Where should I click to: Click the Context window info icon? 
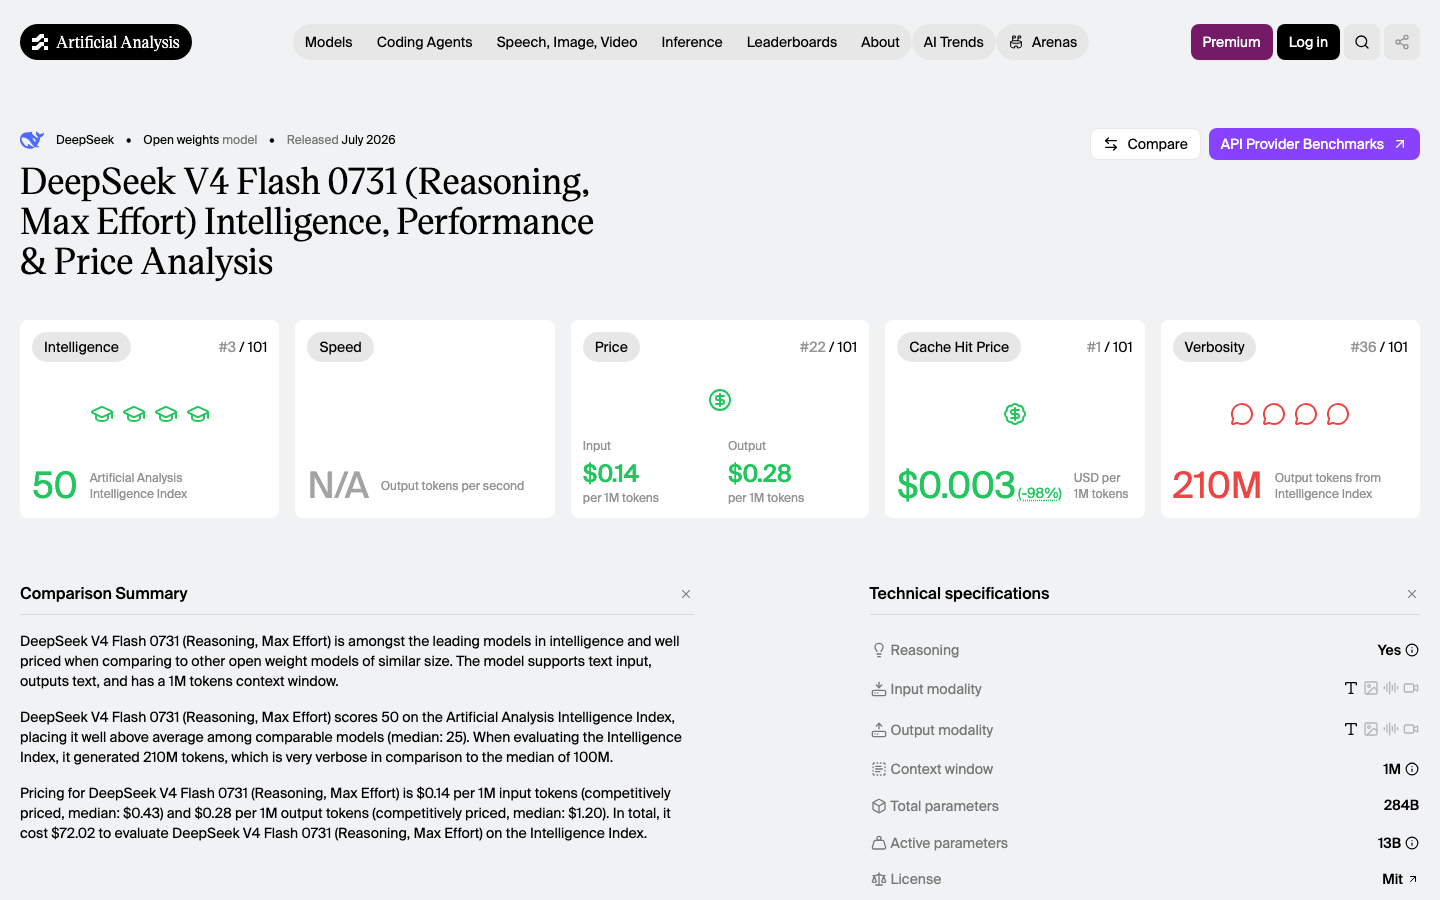1412,769
